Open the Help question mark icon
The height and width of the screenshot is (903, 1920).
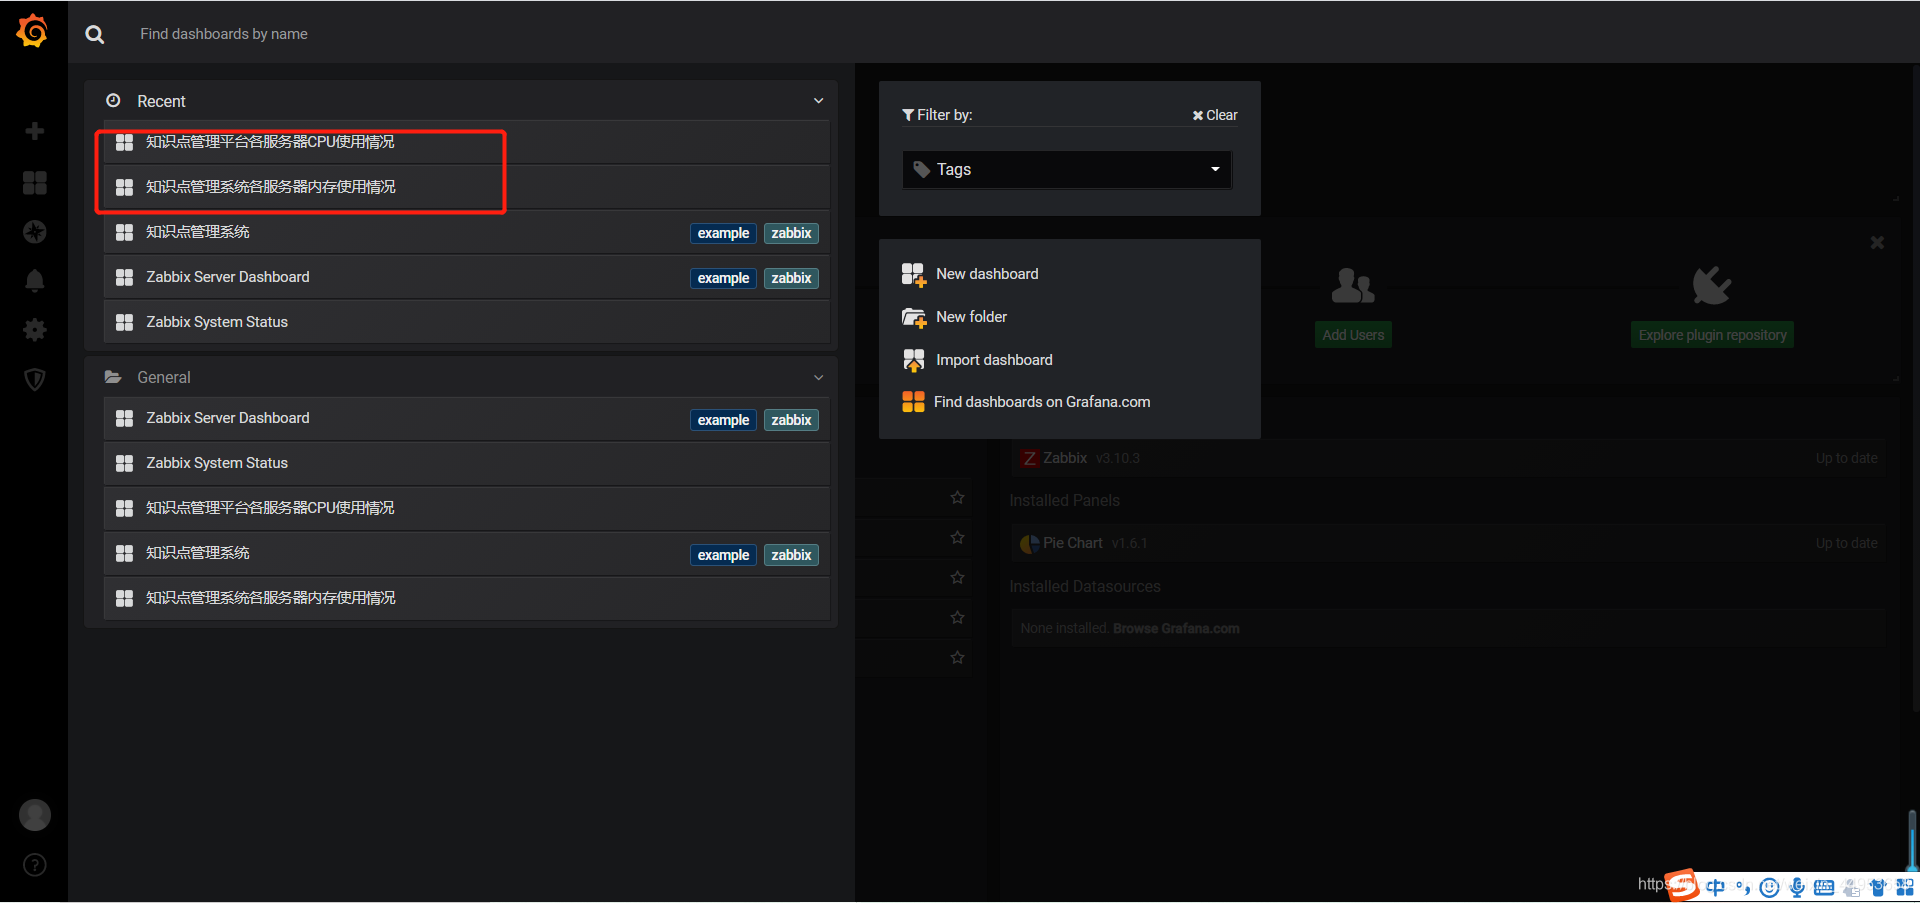pyautogui.click(x=35, y=865)
